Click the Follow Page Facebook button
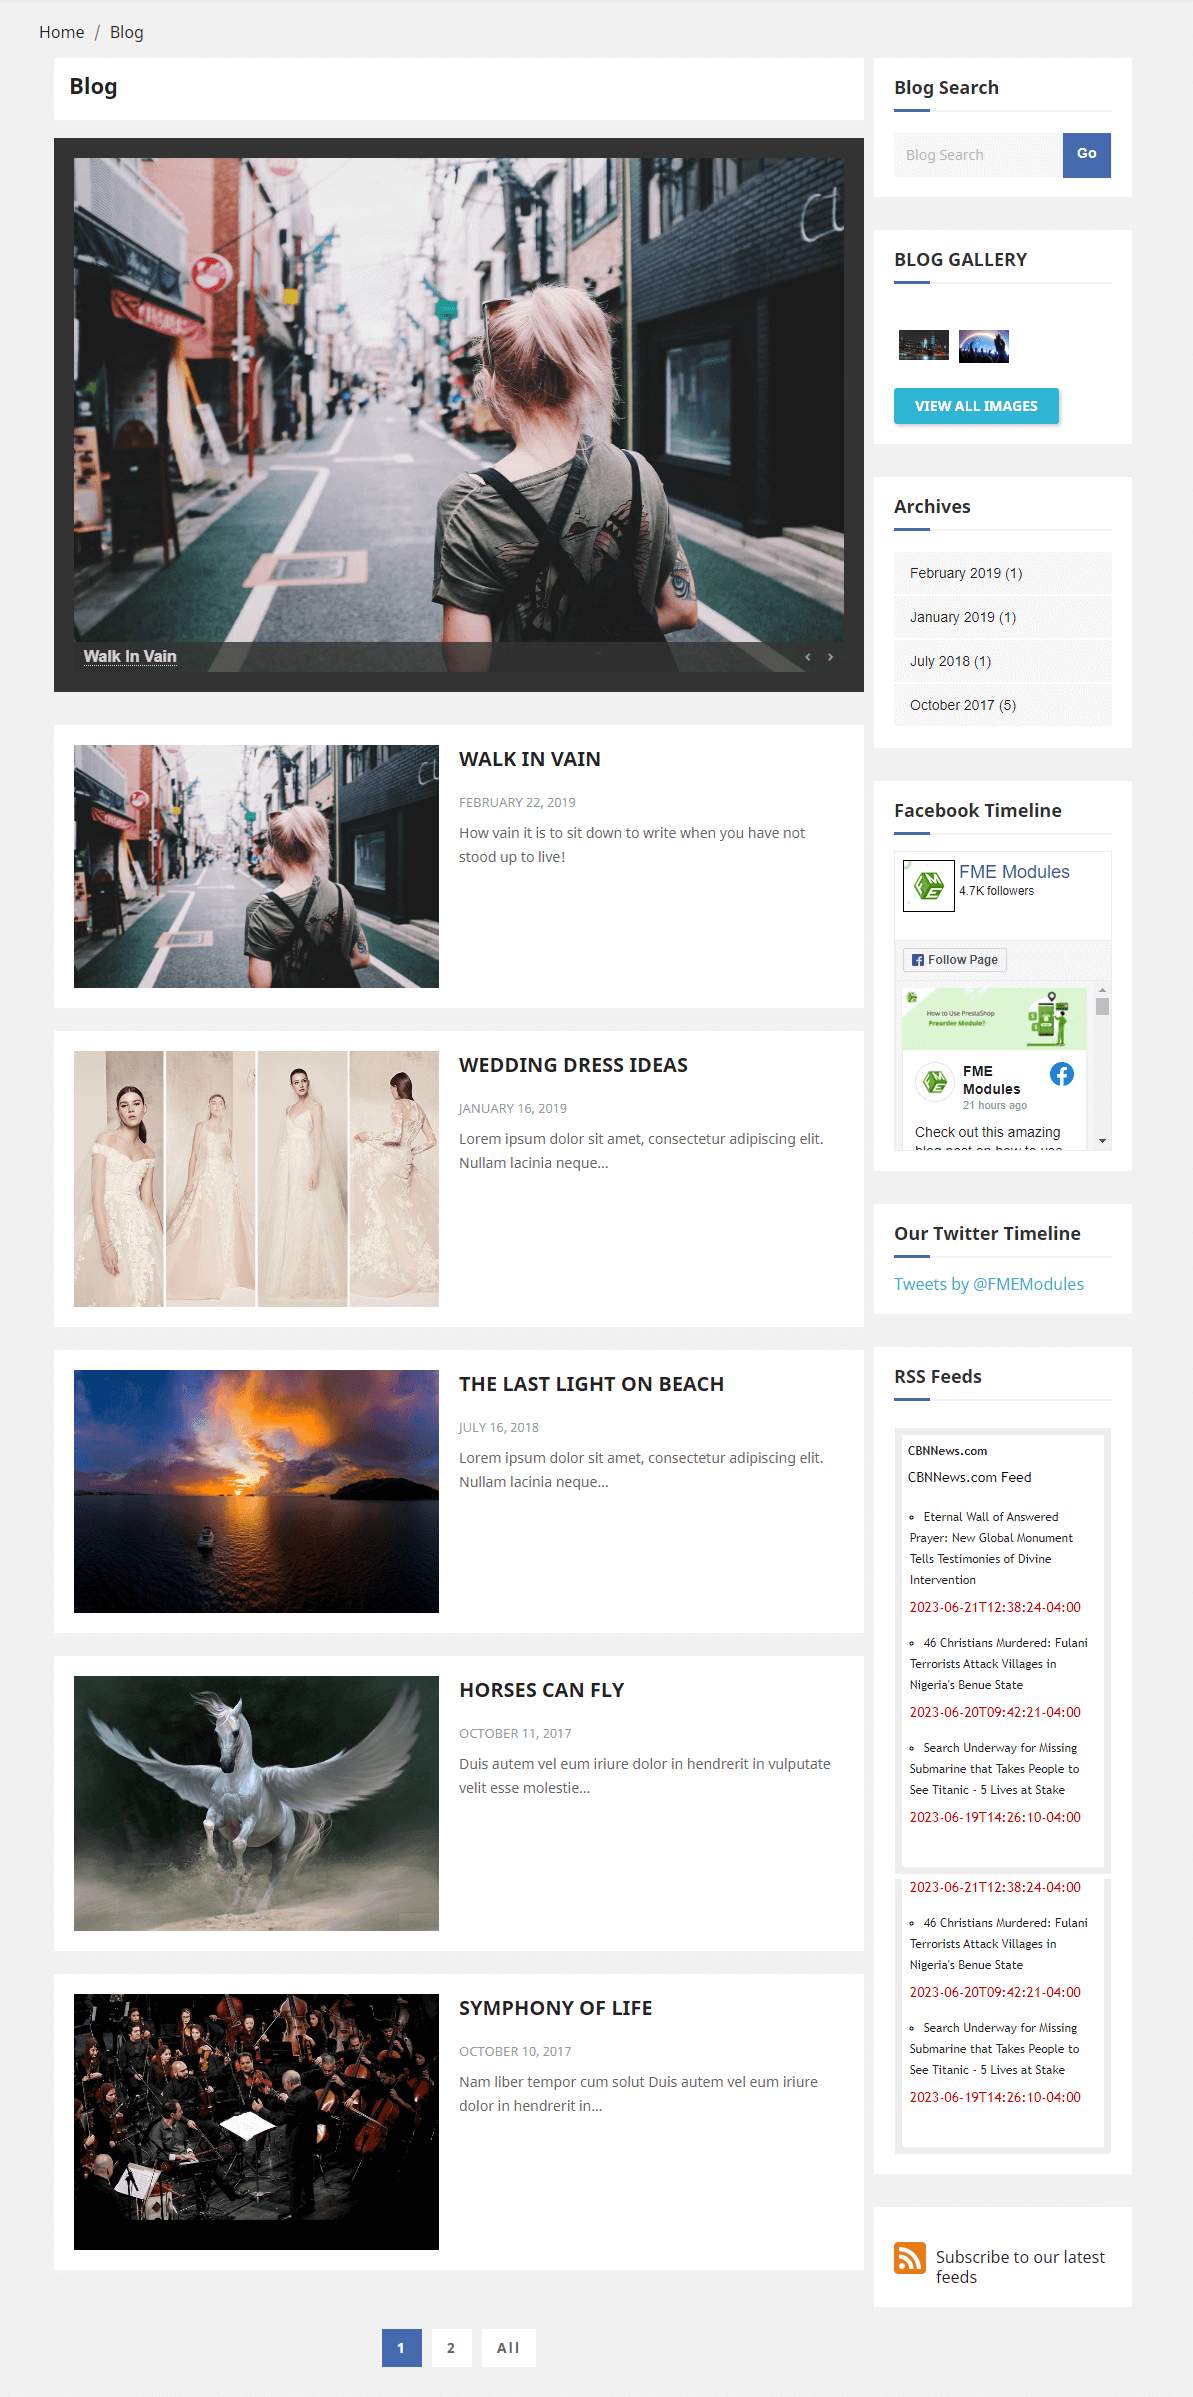Viewport: 1193px width, 2397px height. (x=954, y=960)
